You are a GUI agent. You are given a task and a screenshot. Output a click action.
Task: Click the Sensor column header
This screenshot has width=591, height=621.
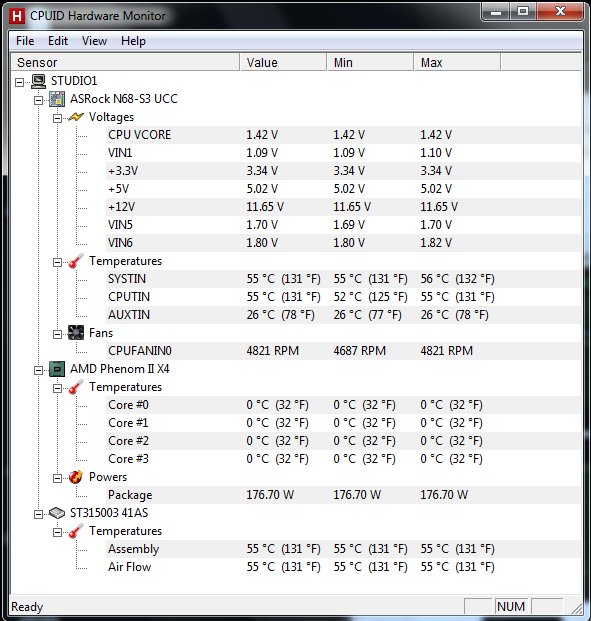[125, 63]
